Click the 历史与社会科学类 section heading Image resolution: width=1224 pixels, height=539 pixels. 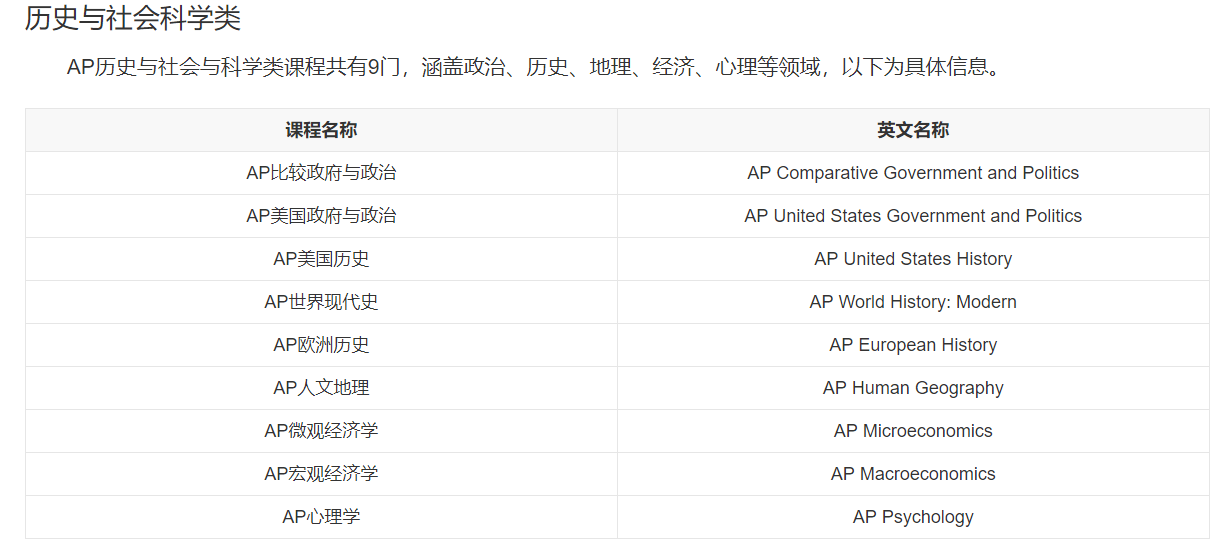coord(133,18)
